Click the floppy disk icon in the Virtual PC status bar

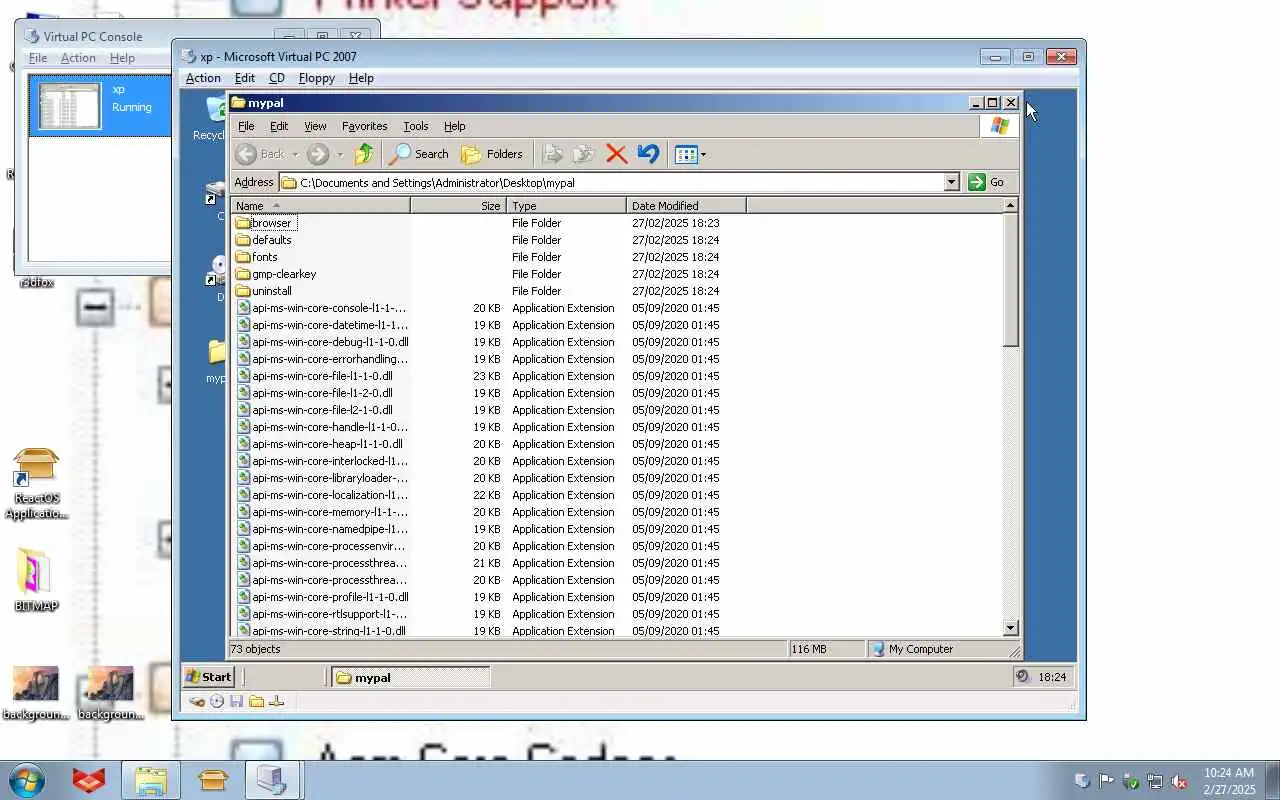[237, 702]
